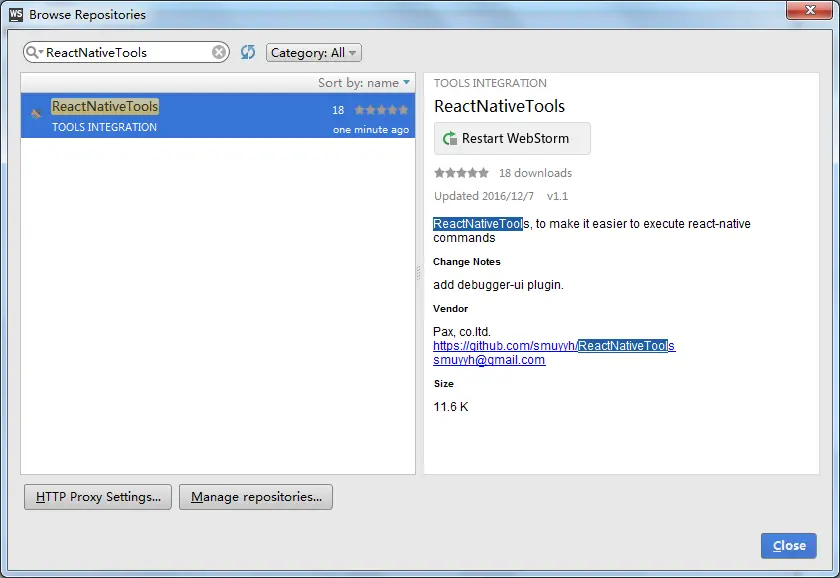Open HTTP Proxy Settings dialog

(98, 497)
